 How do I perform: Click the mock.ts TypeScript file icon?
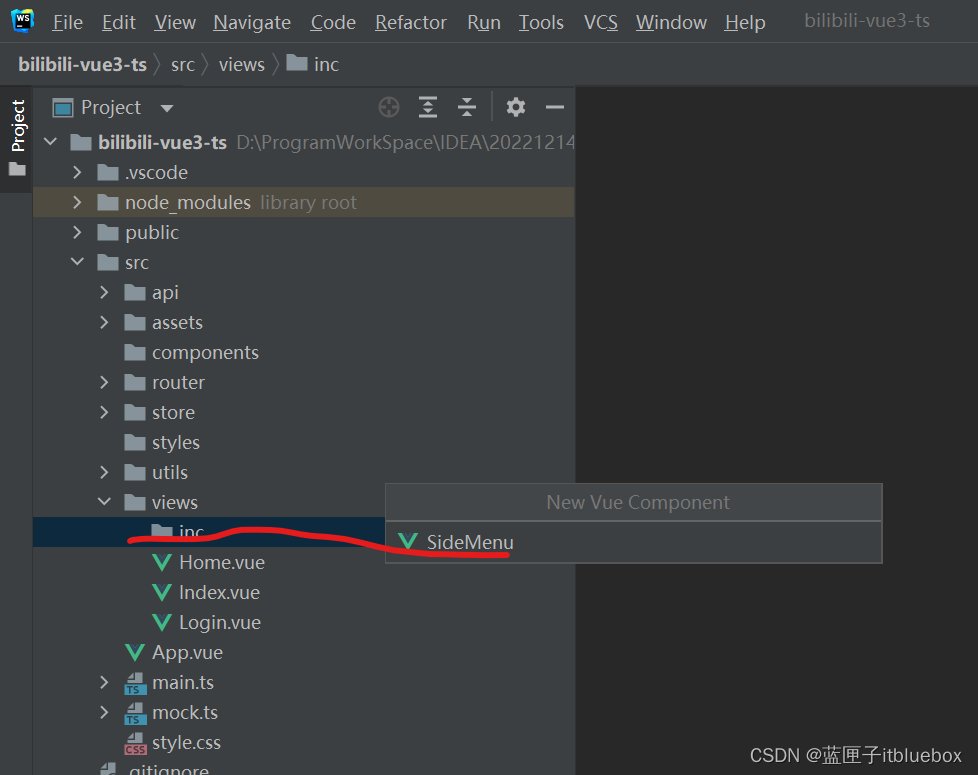(135, 713)
